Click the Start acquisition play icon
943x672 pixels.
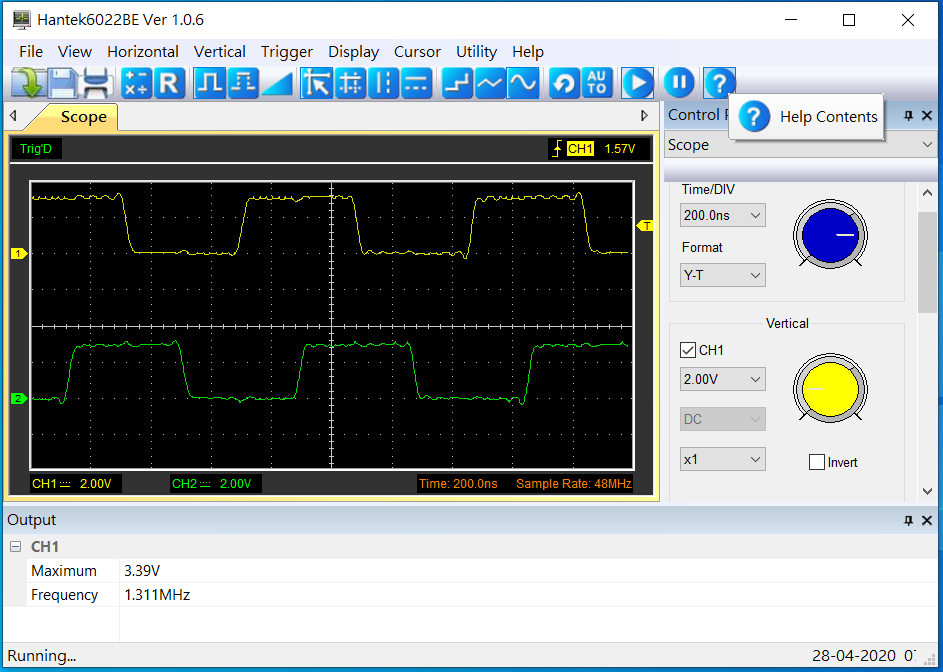coord(637,83)
